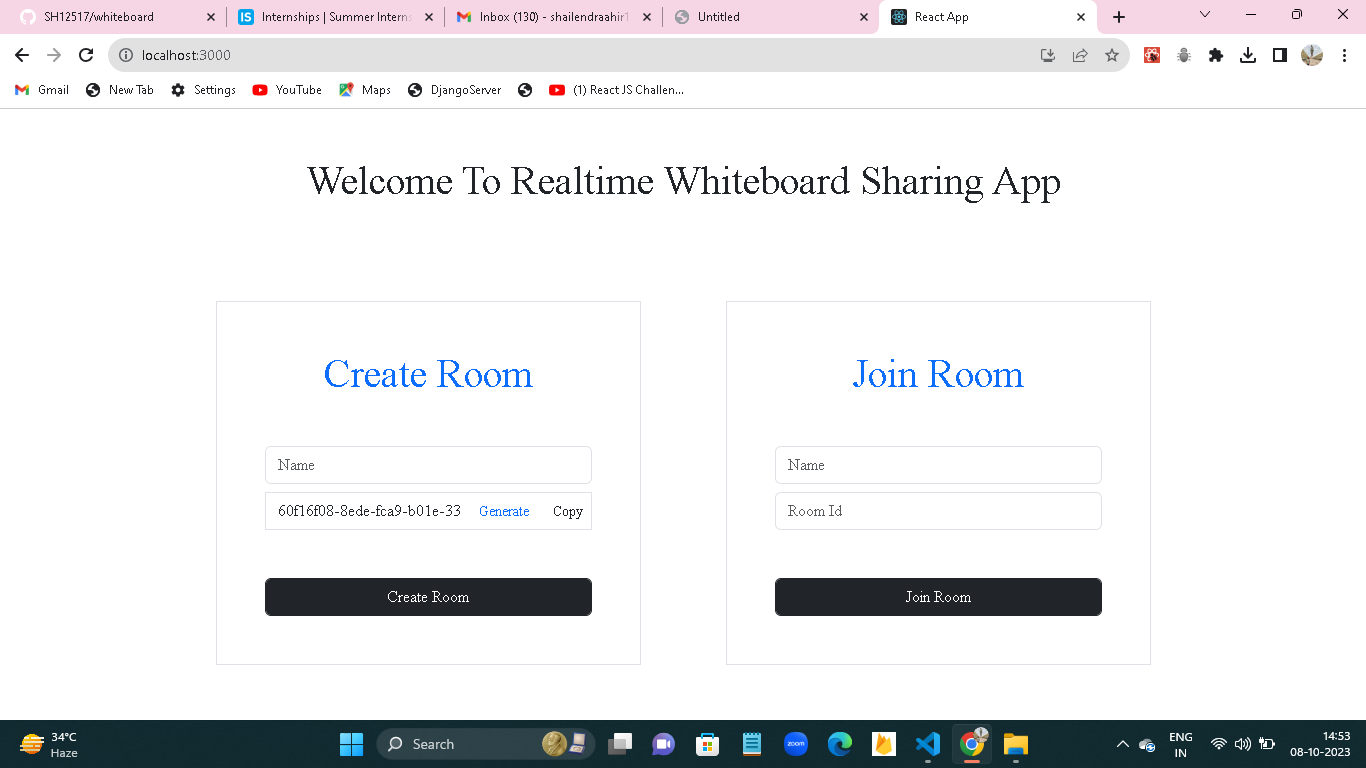Expand the taskbar hidden icons chevron
Viewport: 1366px width, 768px height.
(x=1122, y=744)
